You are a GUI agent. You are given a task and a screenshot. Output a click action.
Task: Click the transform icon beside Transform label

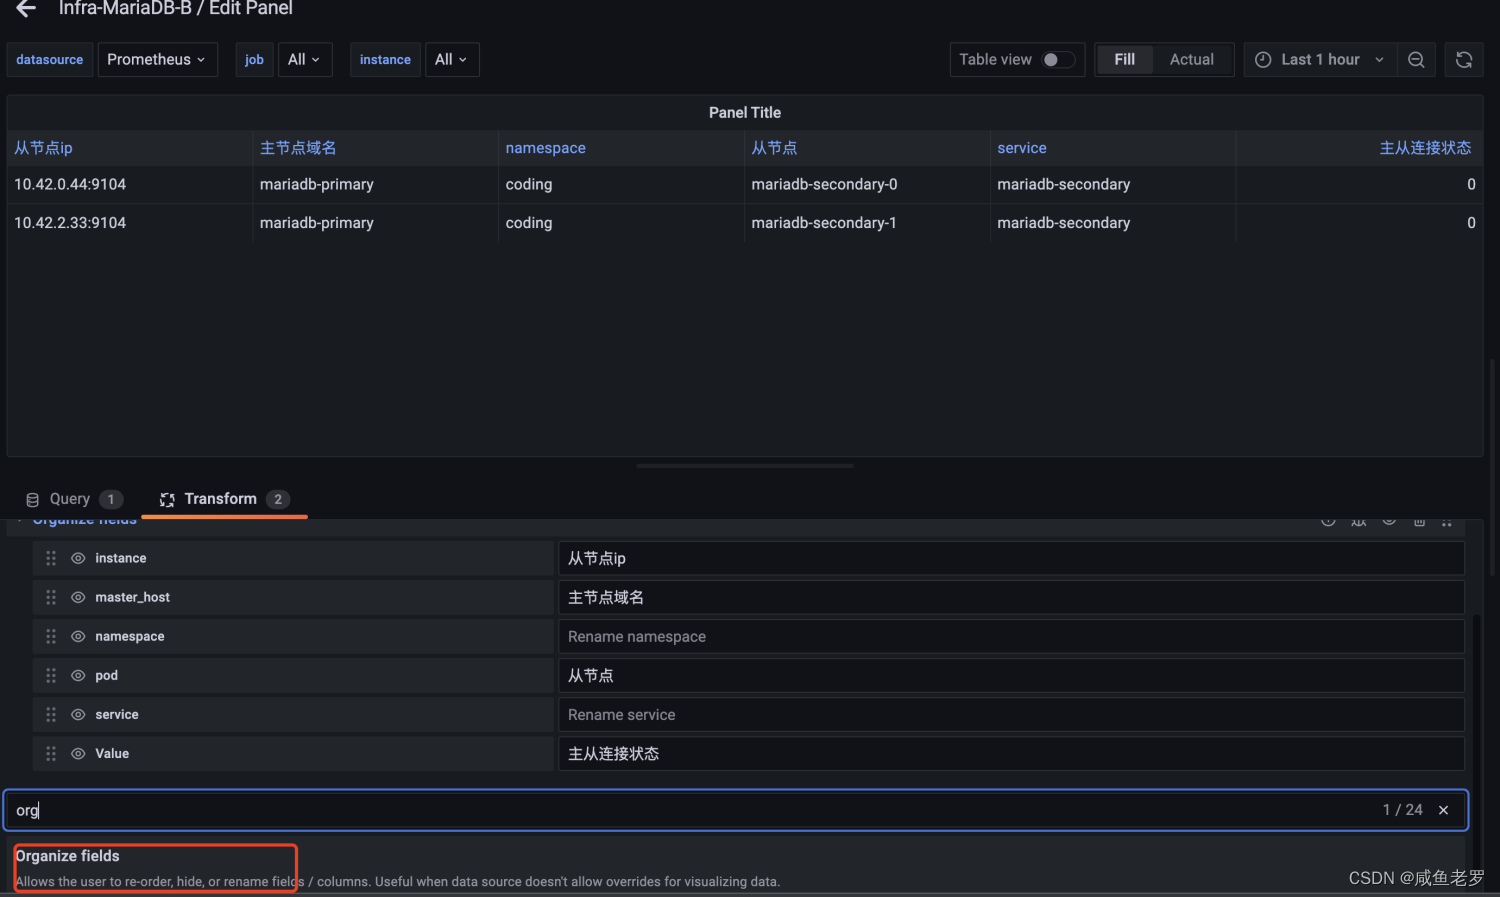167,499
